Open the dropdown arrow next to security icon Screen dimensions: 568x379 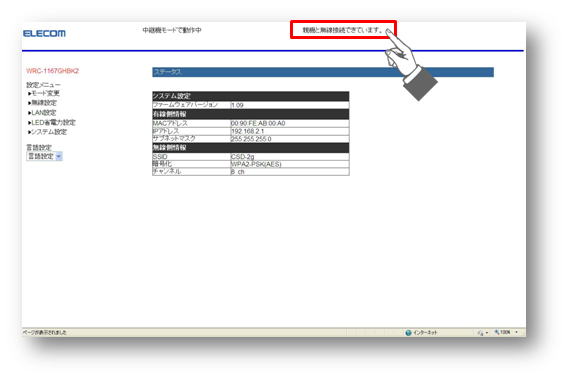[487, 333]
